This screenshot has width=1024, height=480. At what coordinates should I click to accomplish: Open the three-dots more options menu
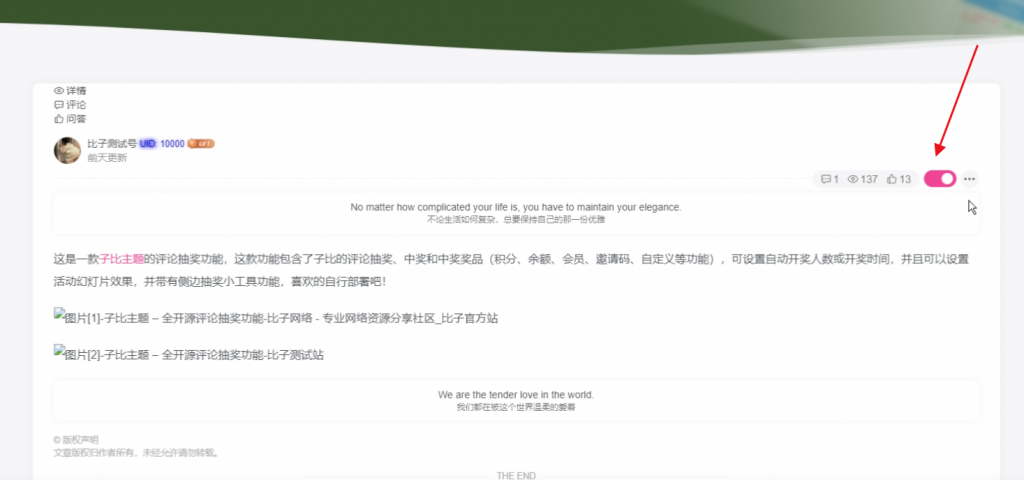[x=970, y=179]
